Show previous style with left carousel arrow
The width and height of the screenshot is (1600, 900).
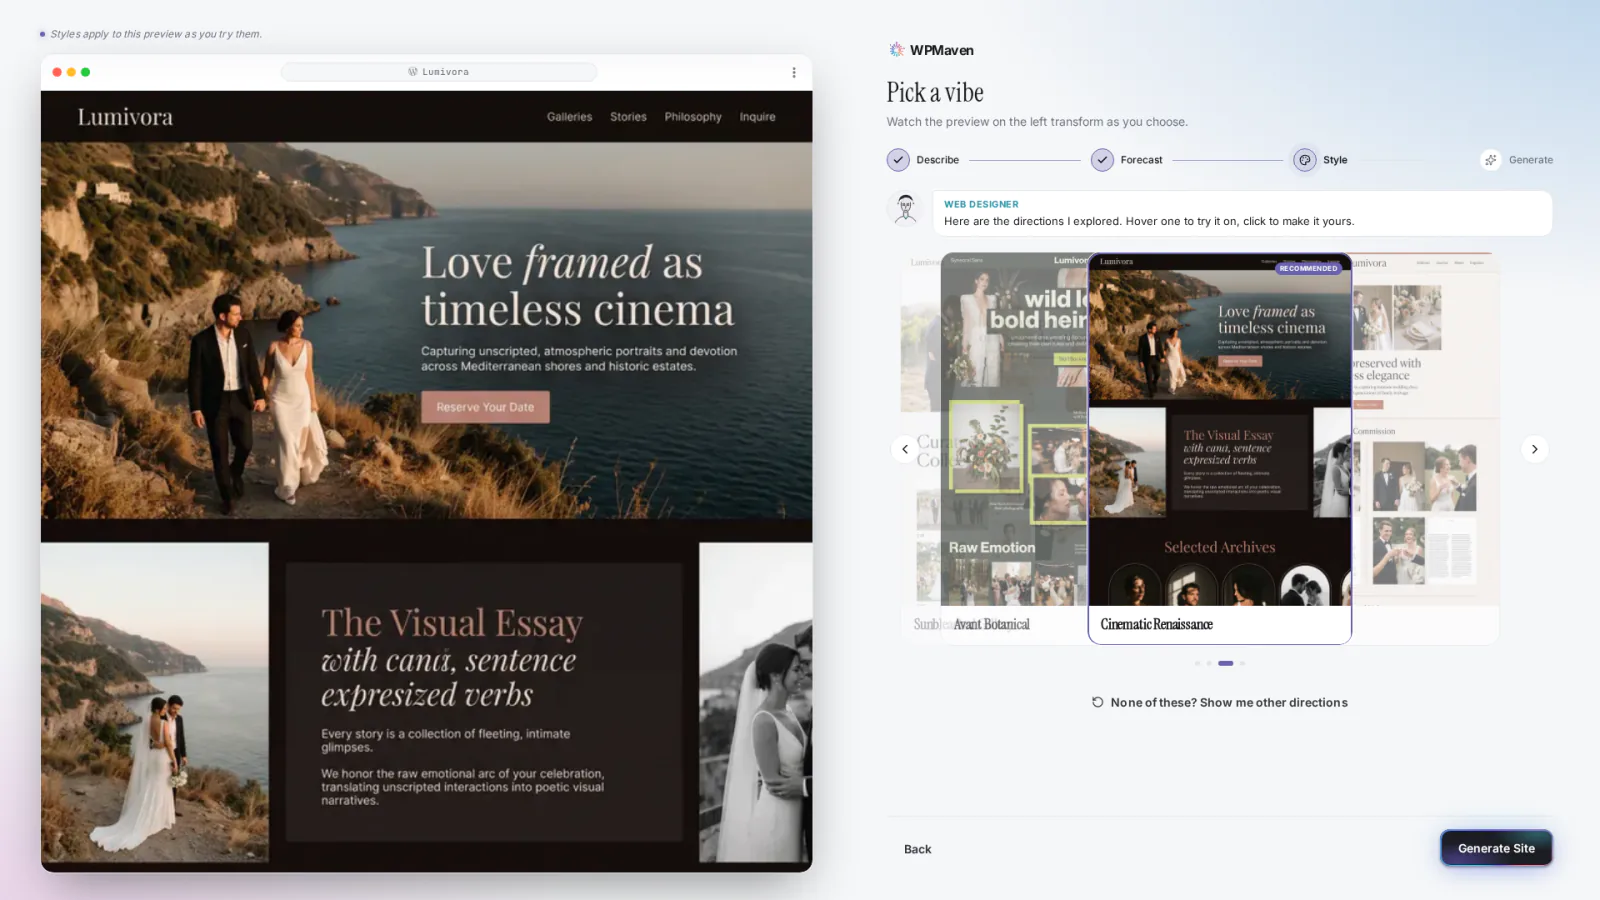pos(905,449)
